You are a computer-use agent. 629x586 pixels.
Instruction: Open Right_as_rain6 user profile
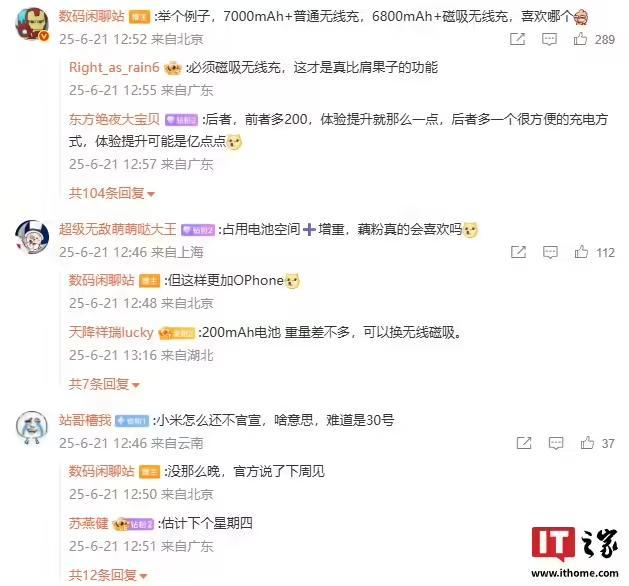[114, 67]
